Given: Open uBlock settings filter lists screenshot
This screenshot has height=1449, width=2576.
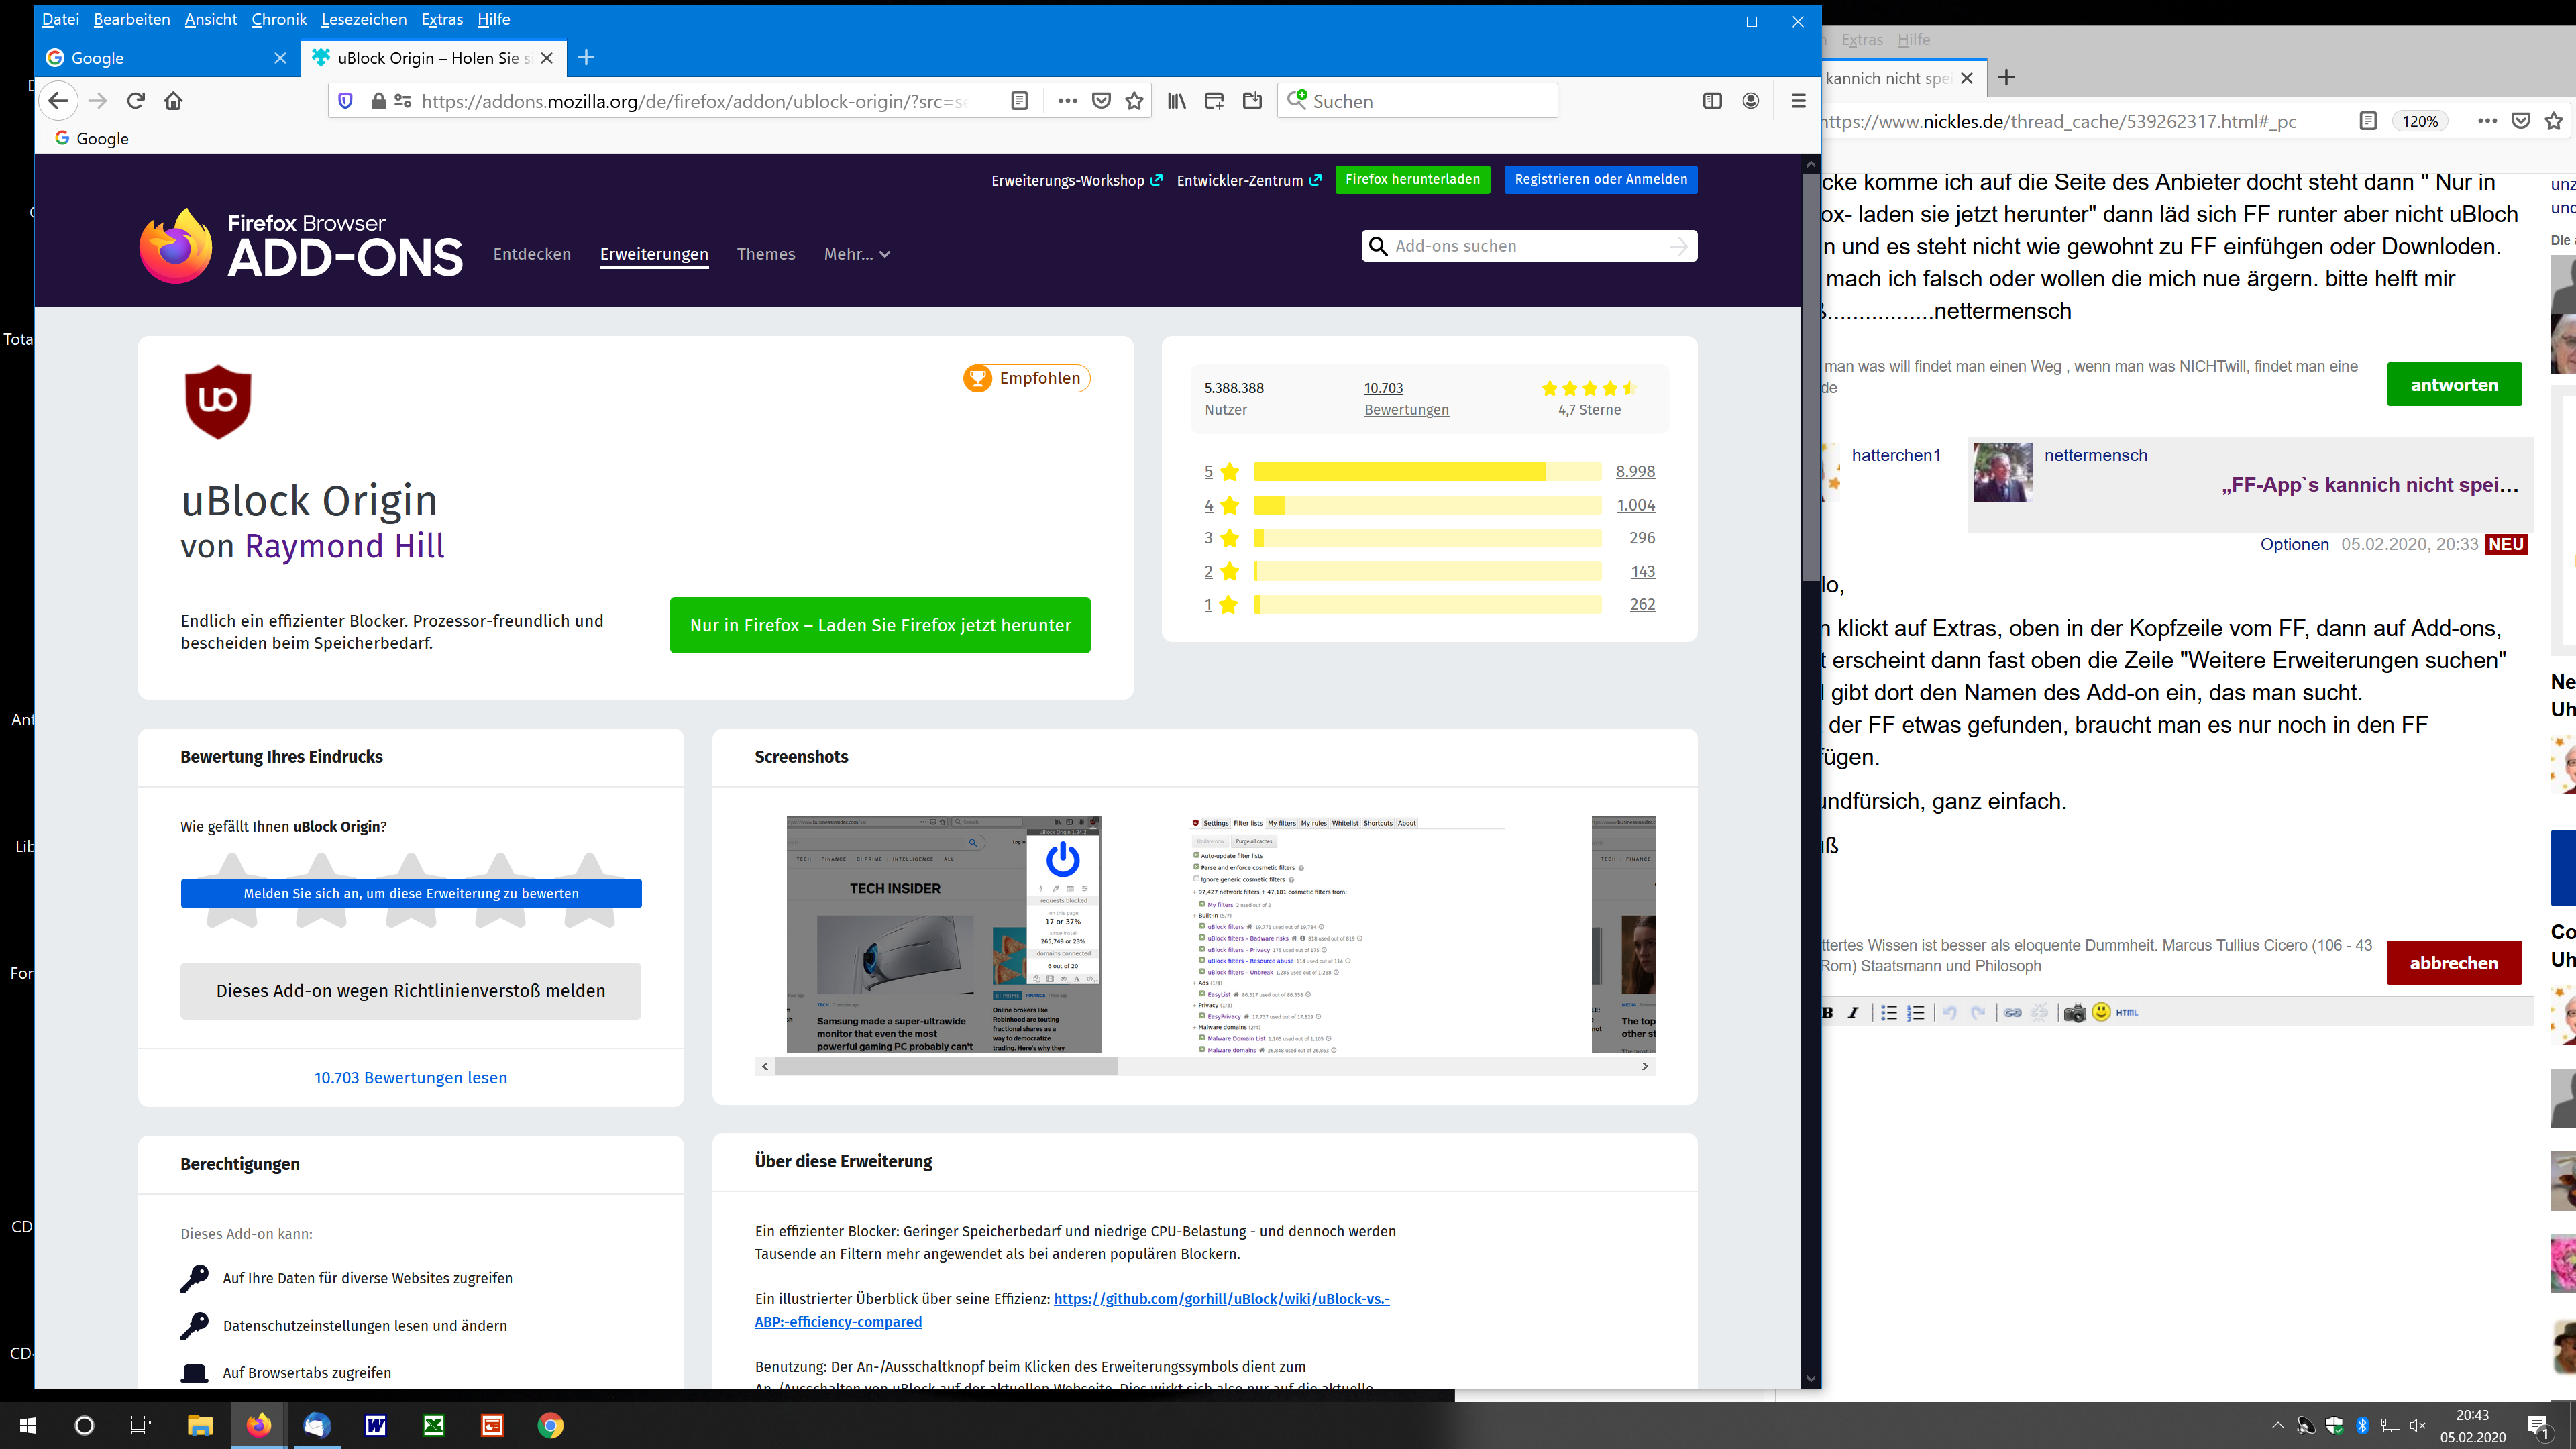Looking at the screenshot, I should (x=1346, y=934).
